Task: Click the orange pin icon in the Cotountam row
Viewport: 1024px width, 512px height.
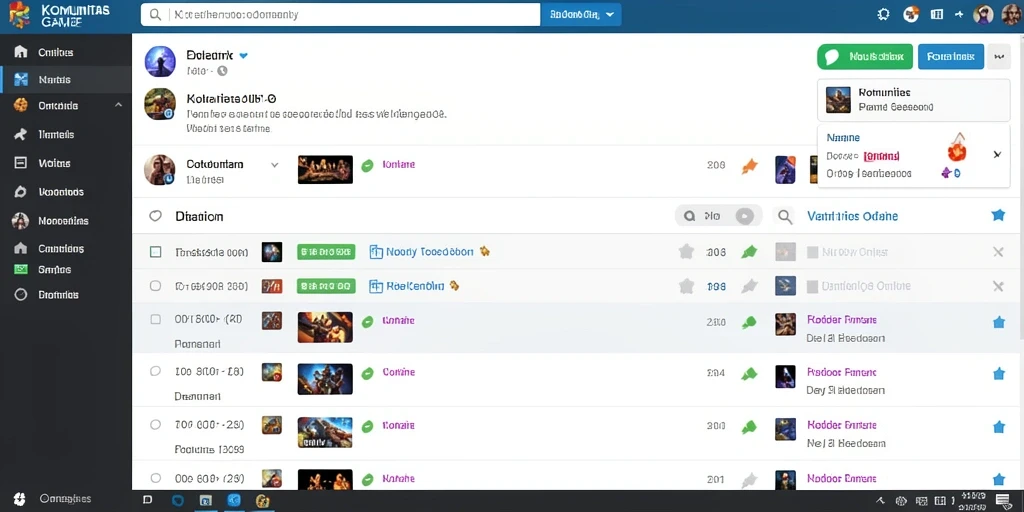Action: (x=749, y=166)
